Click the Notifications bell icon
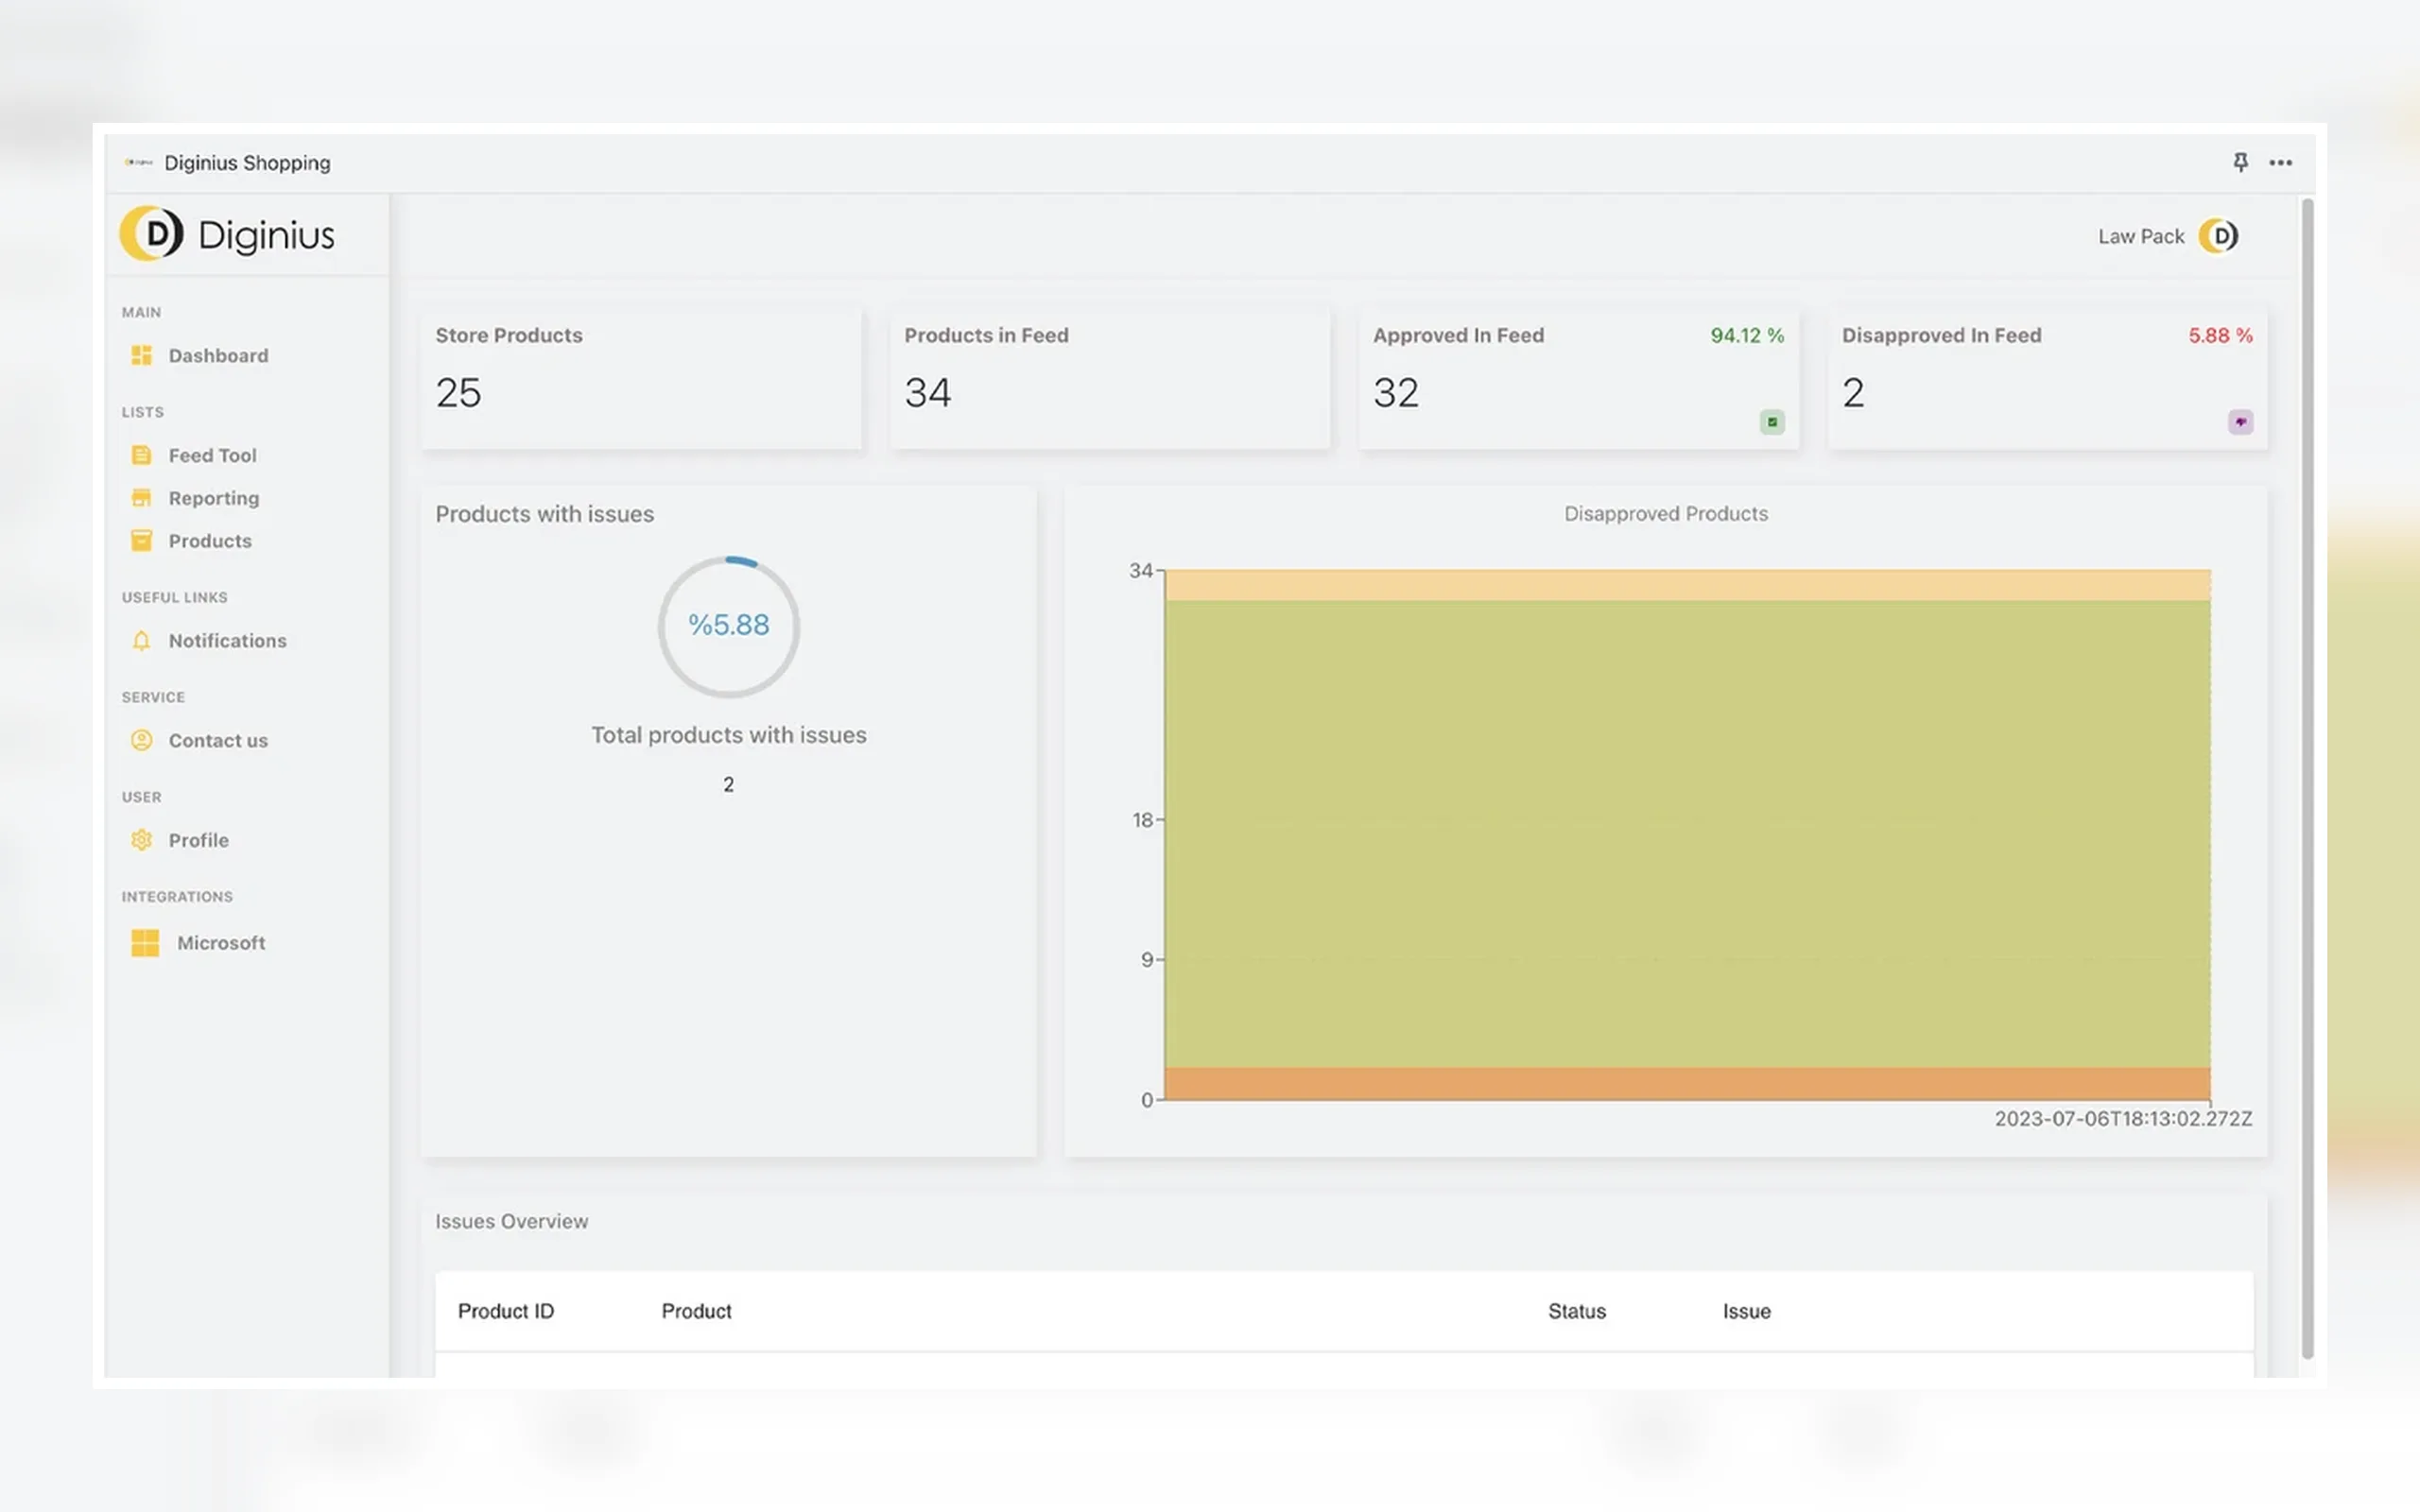2420x1512 pixels. (x=142, y=641)
